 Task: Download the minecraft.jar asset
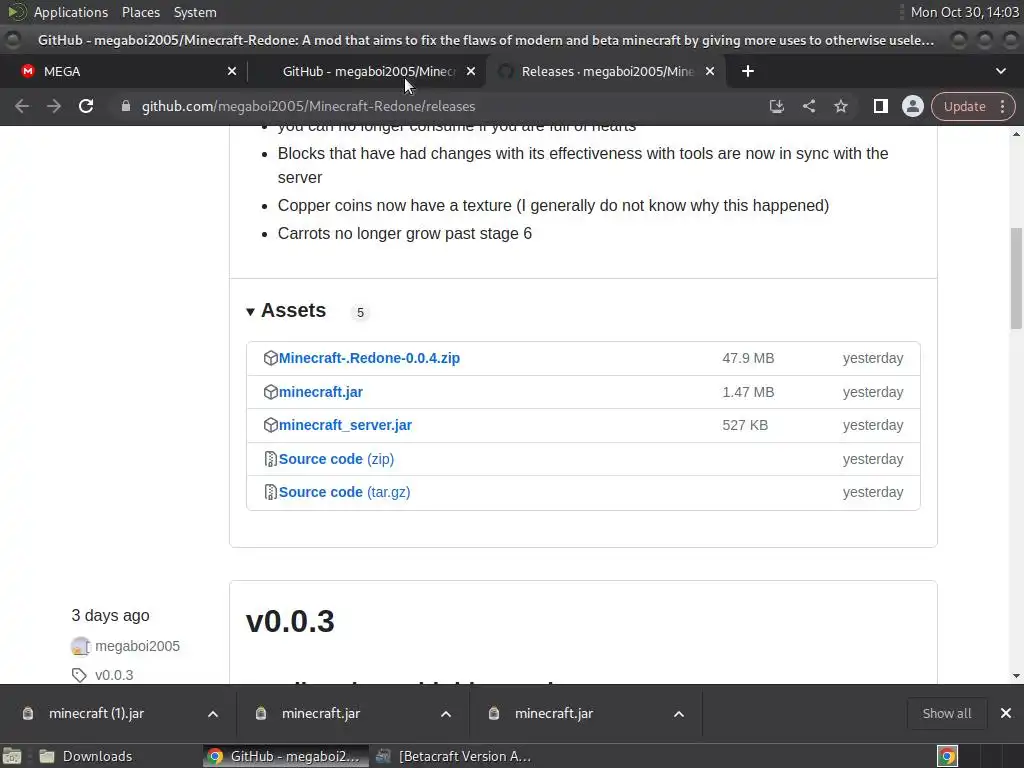point(321,392)
